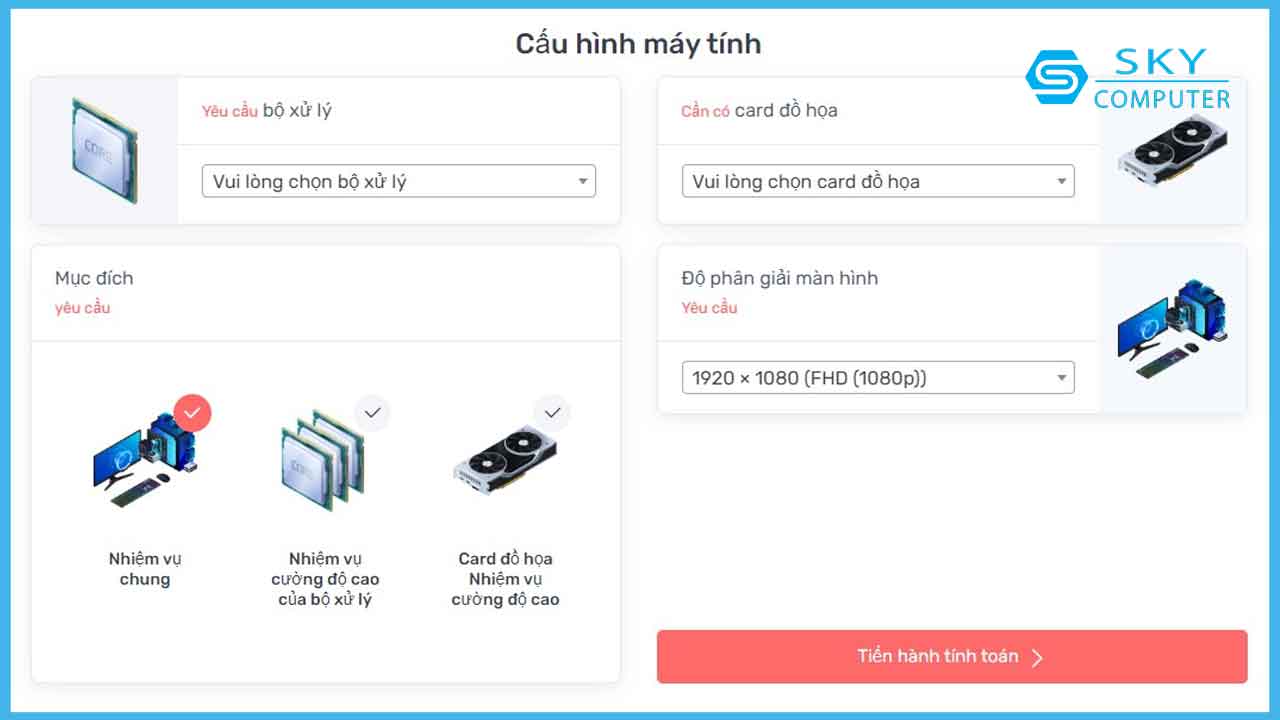The width and height of the screenshot is (1280, 720).
Task: Click the Tiến hành tính toán button
Action: [951, 657]
